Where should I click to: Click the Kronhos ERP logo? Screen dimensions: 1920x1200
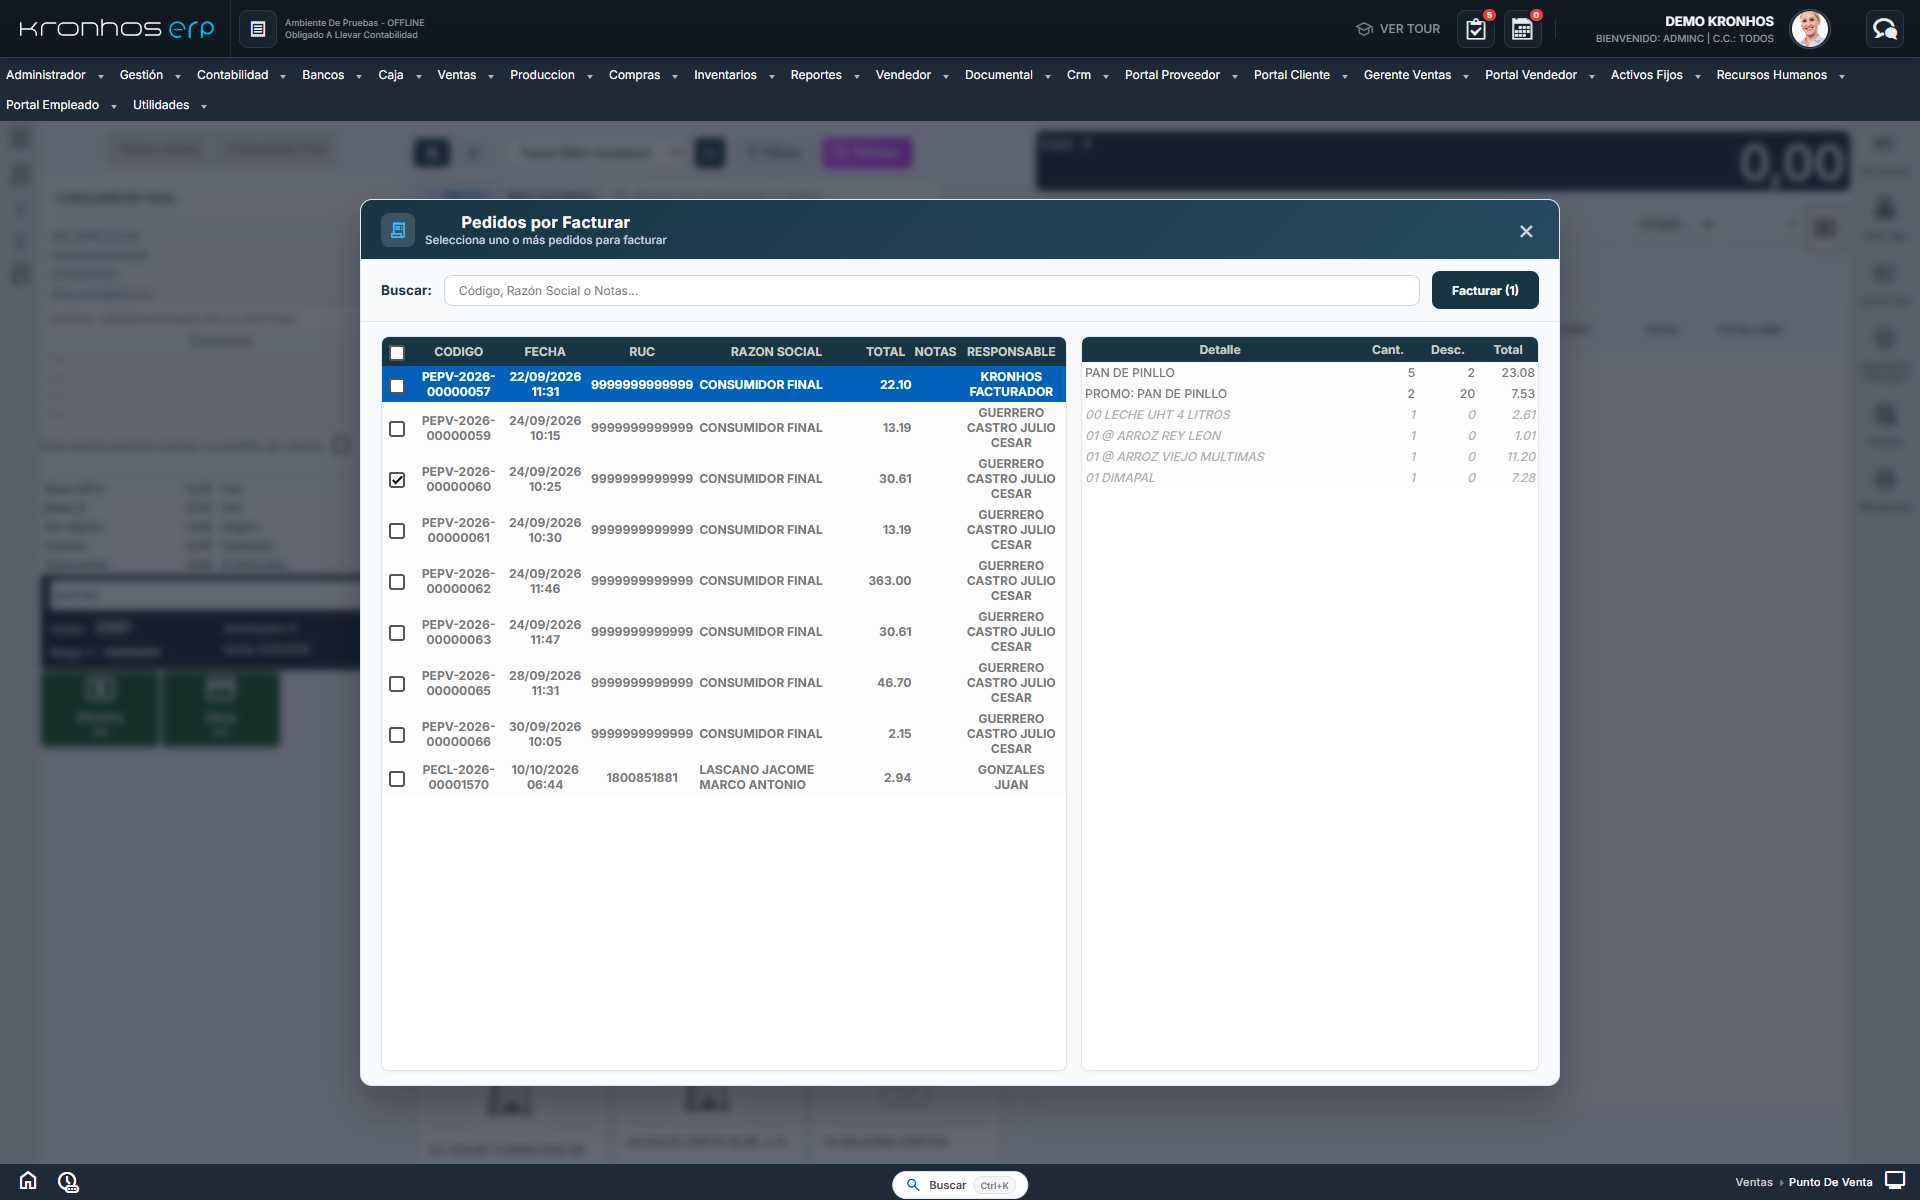coord(117,29)
